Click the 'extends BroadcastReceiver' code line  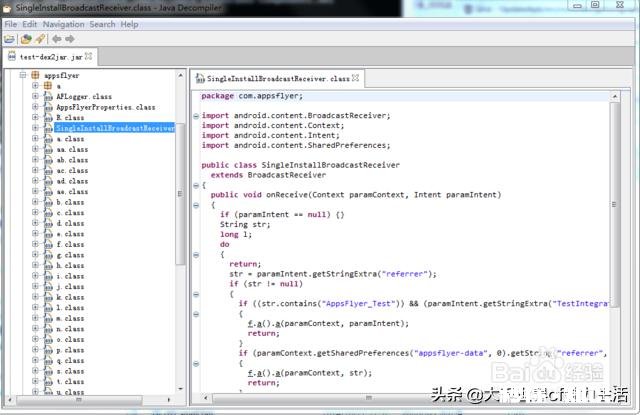click(x=268, y=175)
